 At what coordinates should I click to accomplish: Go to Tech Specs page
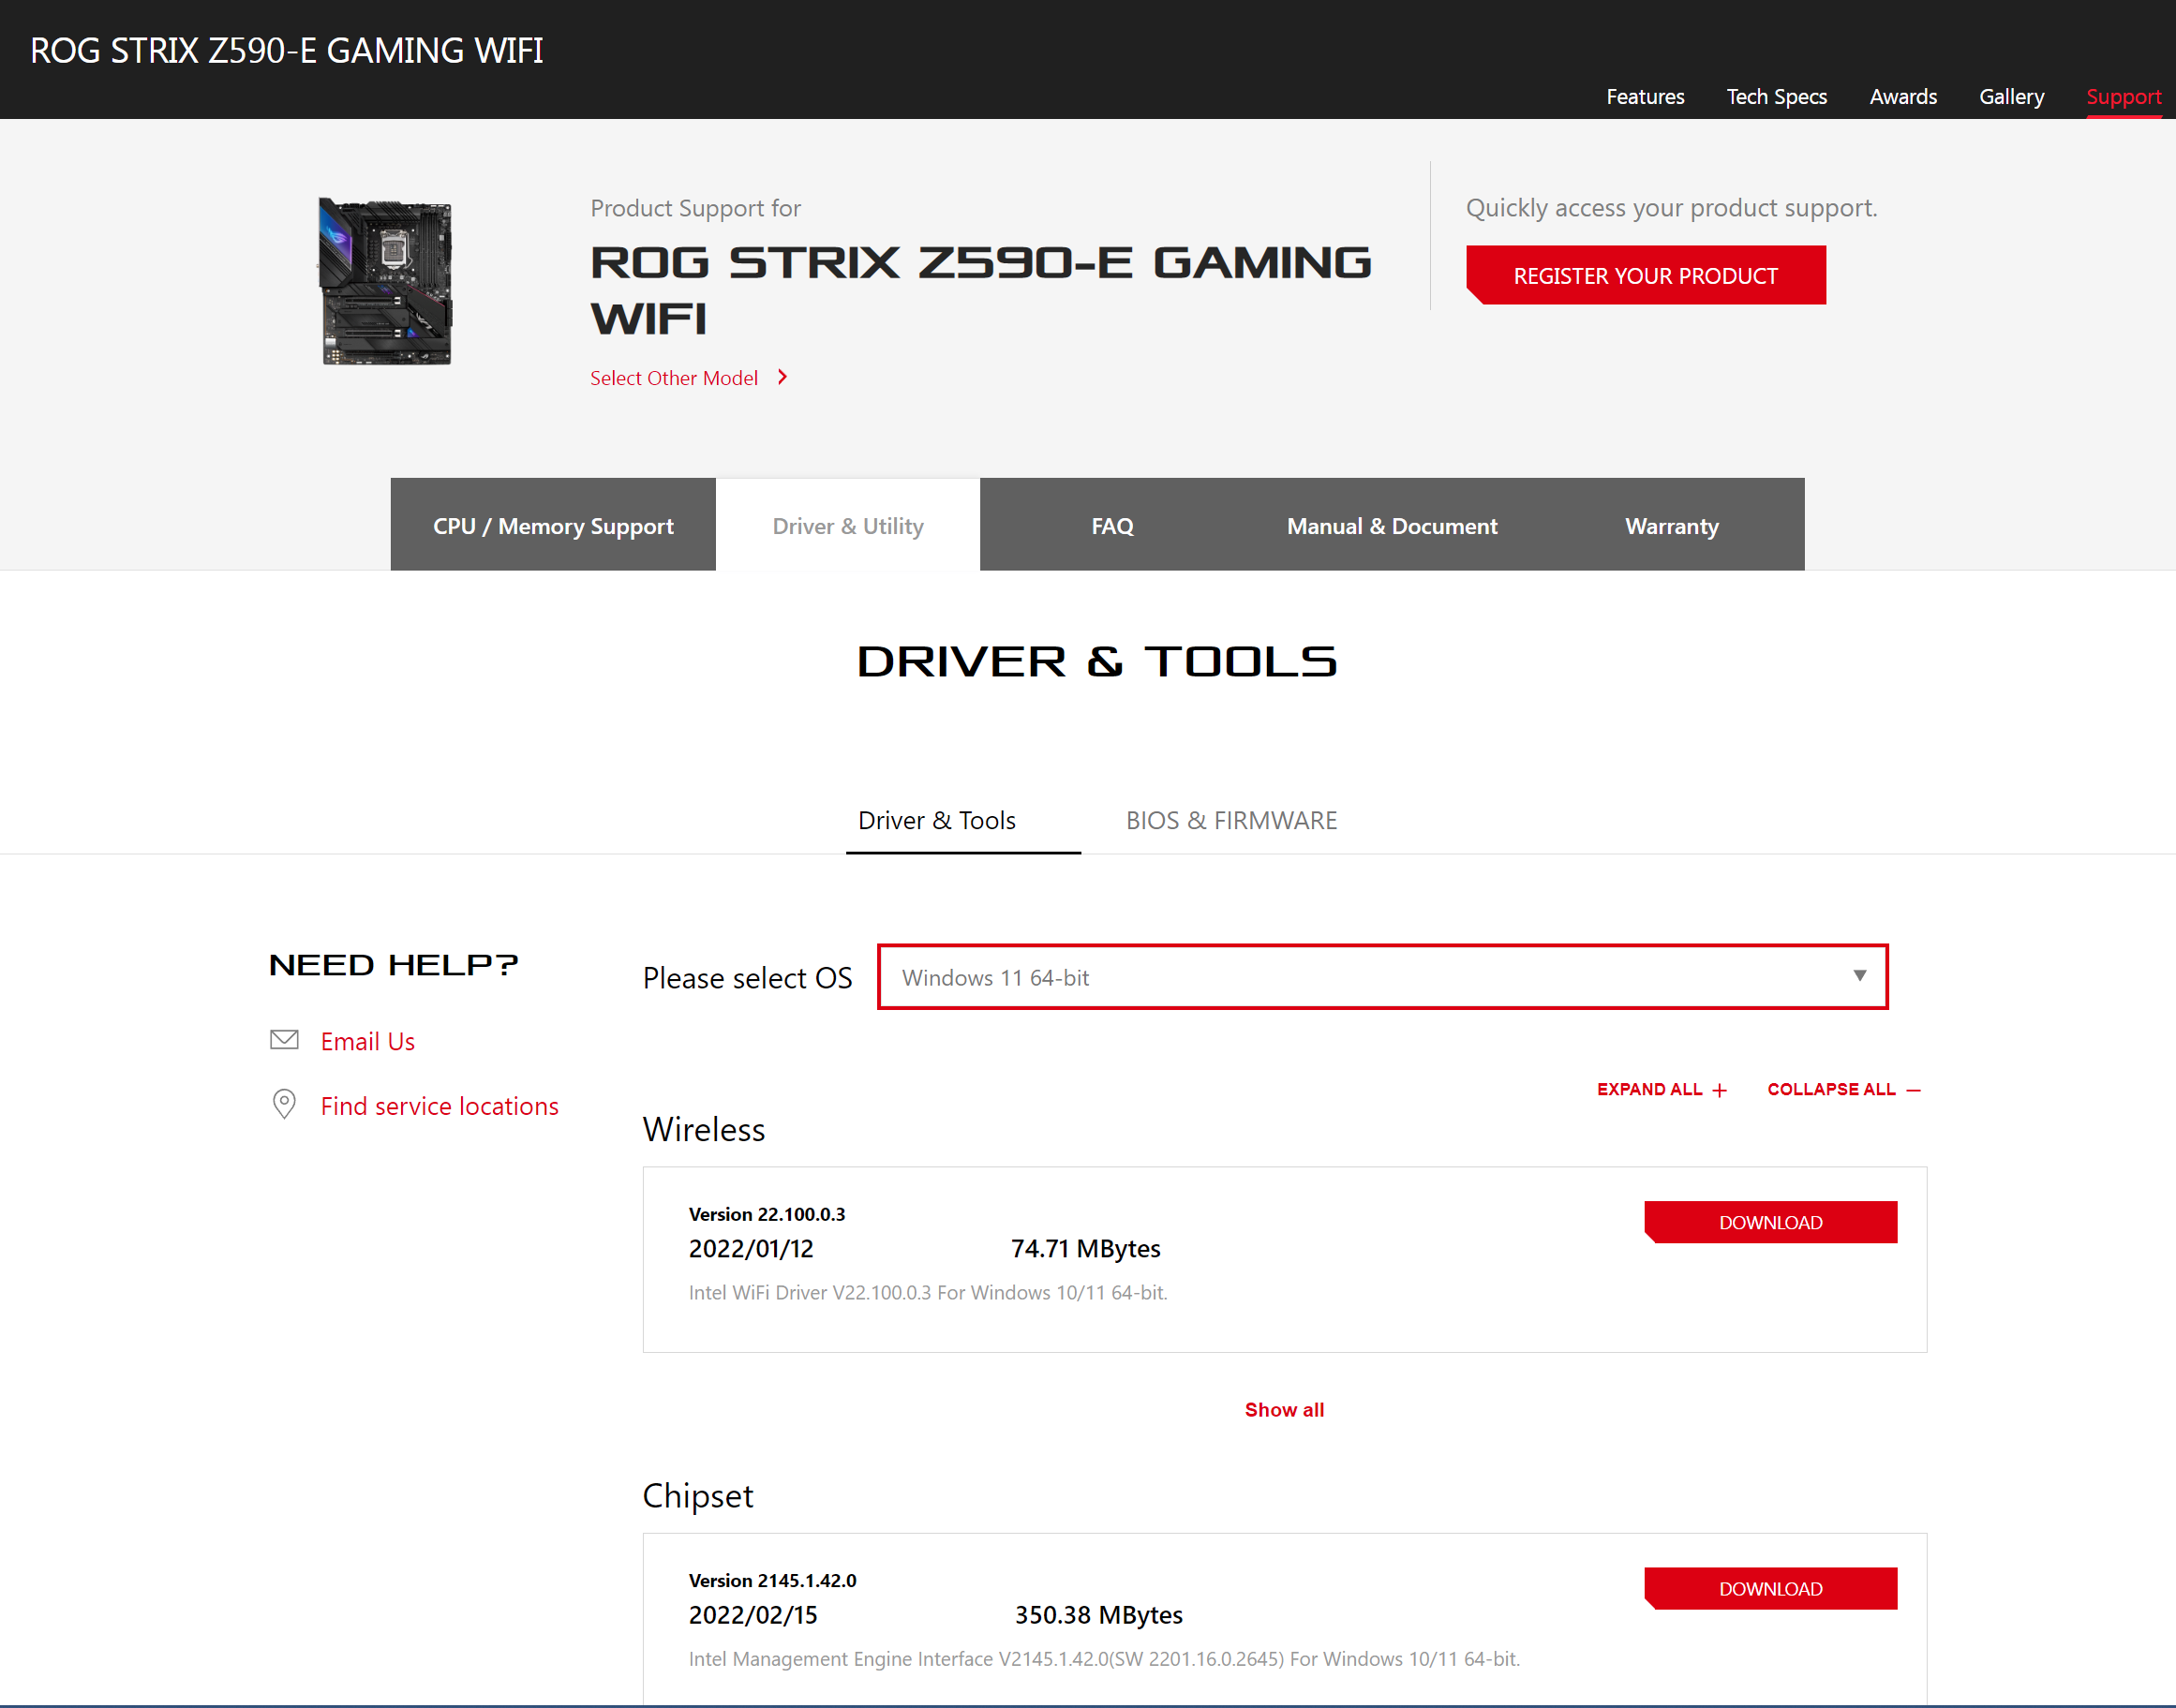point(1776,97)
